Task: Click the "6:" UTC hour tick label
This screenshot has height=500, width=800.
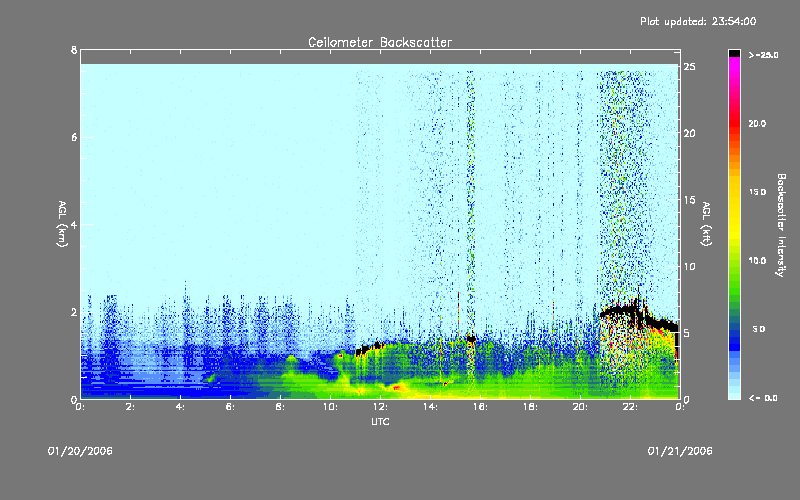Action: (x=230, y=407)
